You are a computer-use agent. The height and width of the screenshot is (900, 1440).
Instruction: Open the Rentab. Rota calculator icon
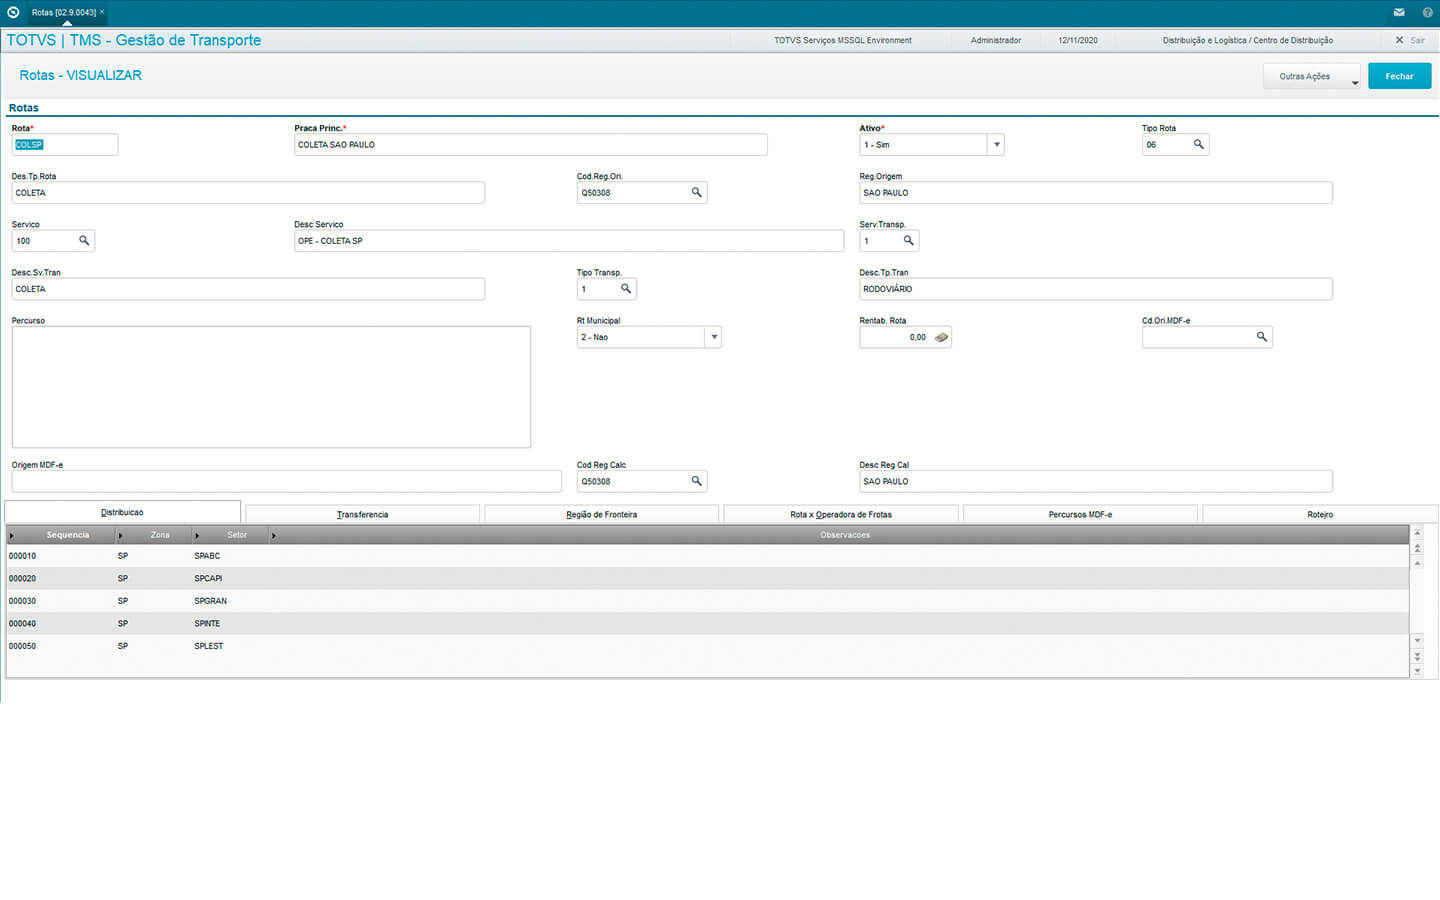(x=941, y=338)
